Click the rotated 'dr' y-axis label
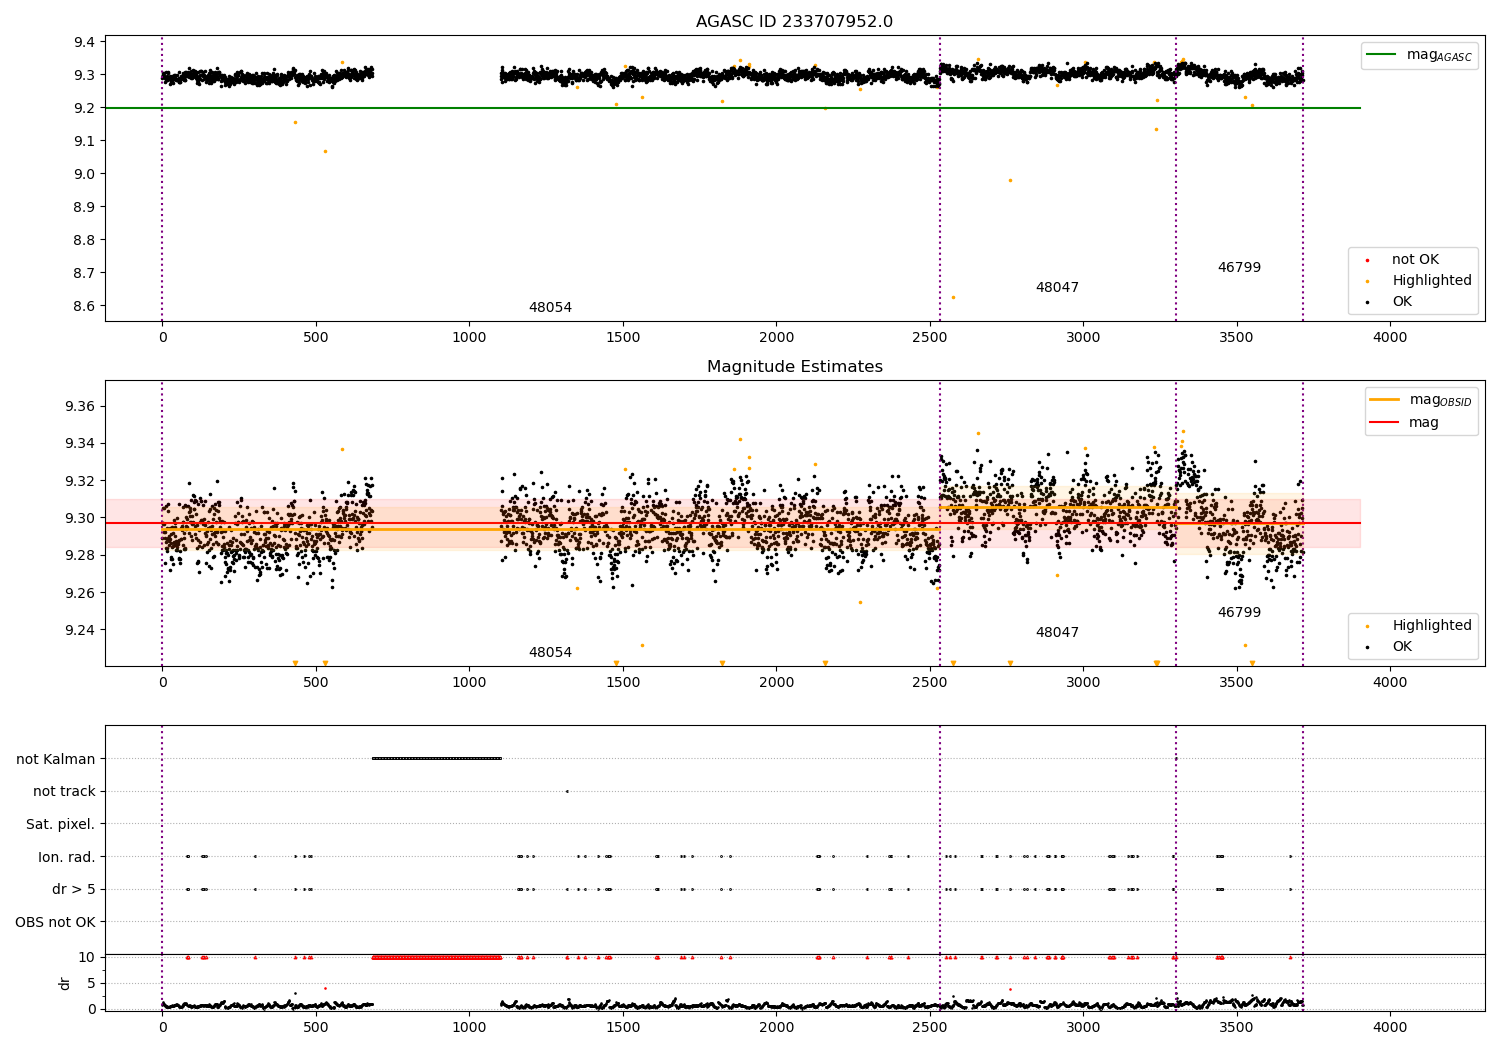 click(x=65, y=983)
